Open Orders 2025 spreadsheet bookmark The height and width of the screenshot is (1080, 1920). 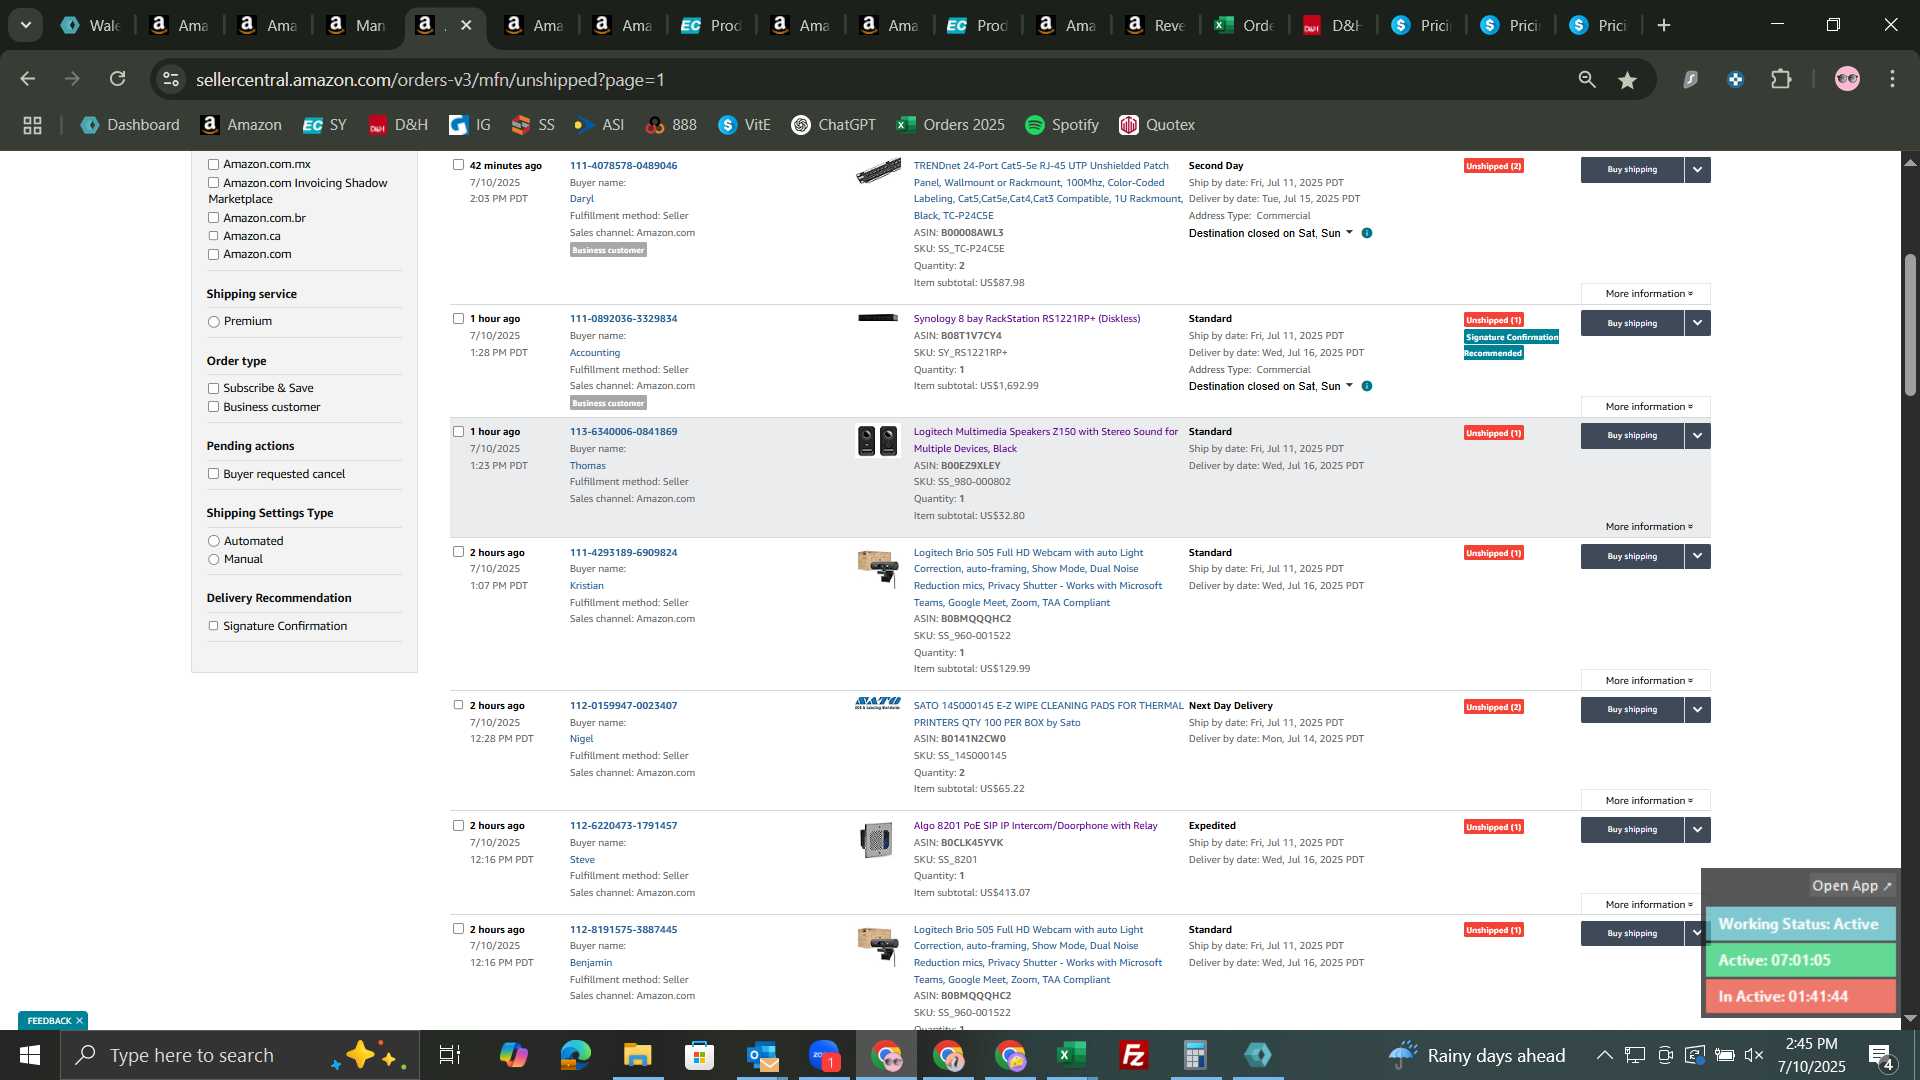click(950, 125)
